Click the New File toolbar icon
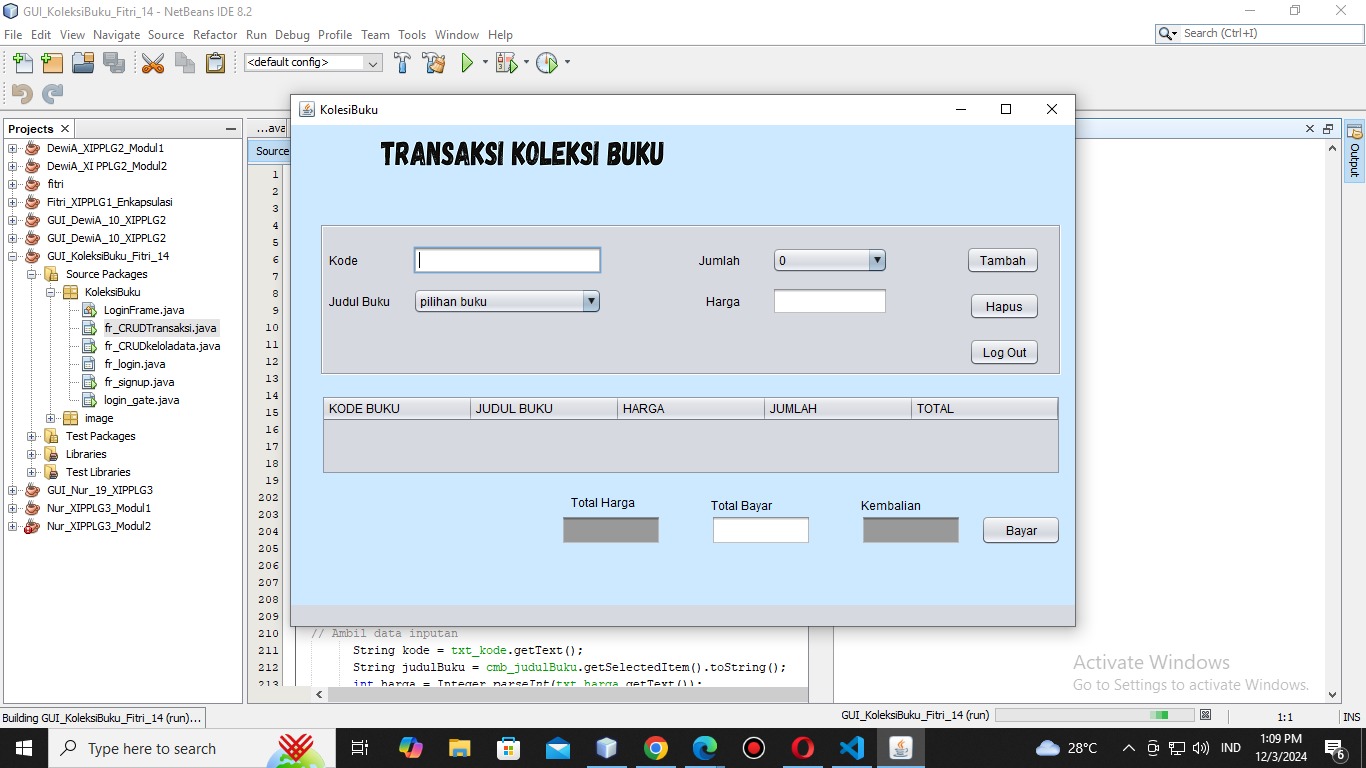This screenshot has width=1366, height=768. pyautogui.click(x=22, y=62)
